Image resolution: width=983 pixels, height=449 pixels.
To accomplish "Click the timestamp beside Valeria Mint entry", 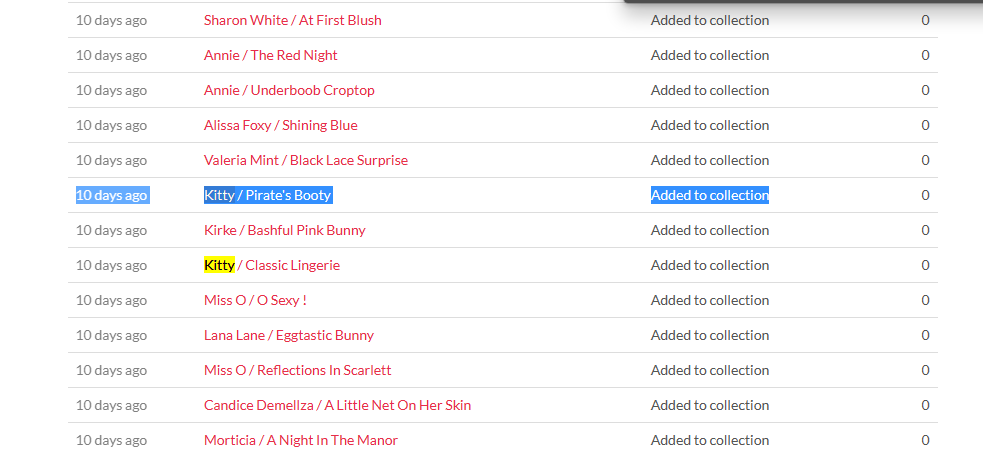I will pyautogui.click(x=112, y=160).
